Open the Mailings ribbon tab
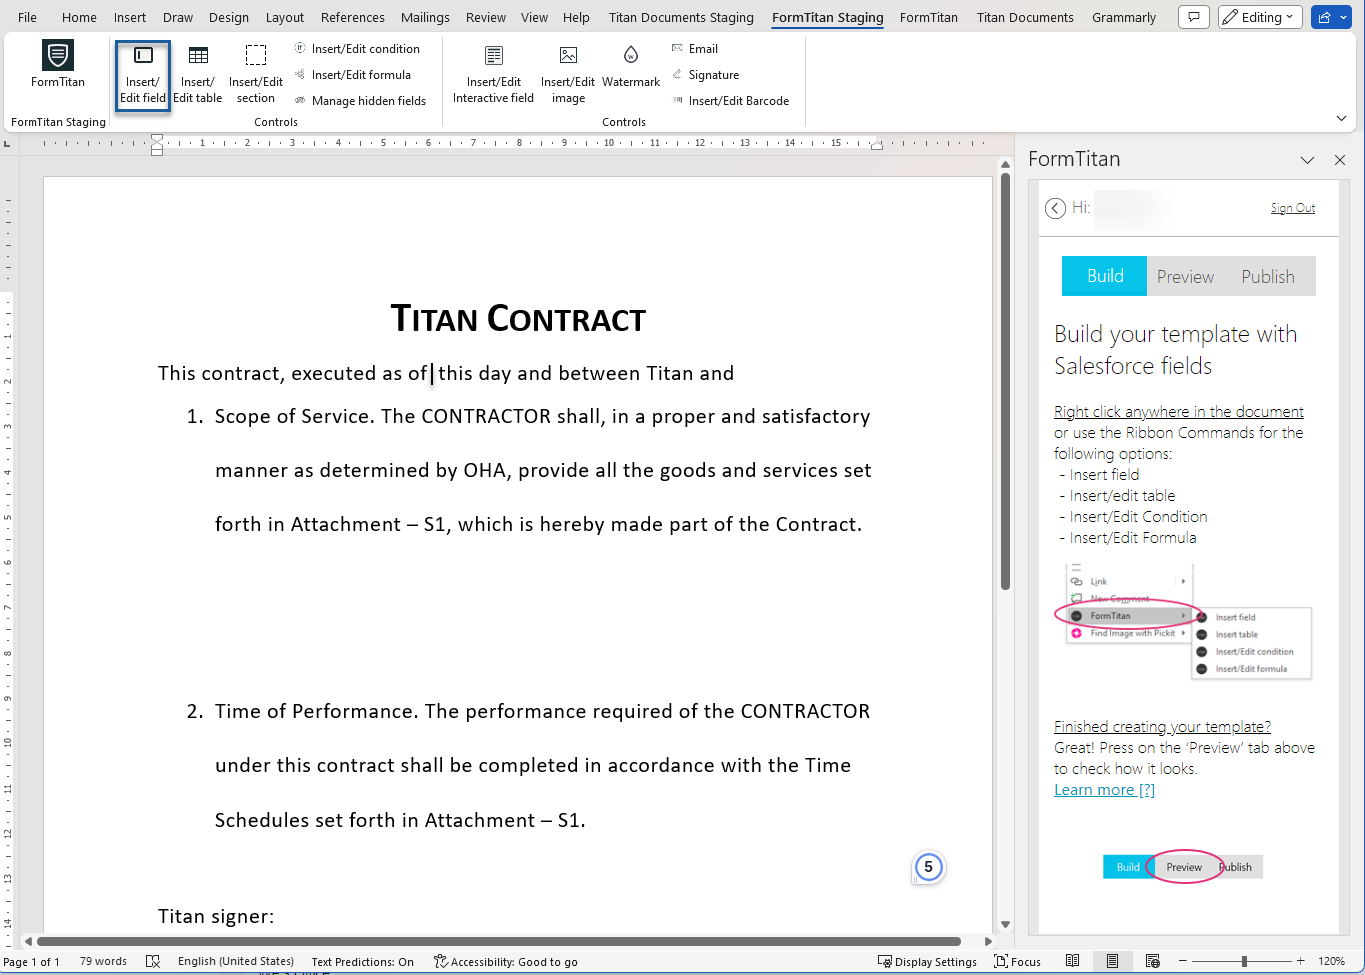1365x975 pixels. click(x=425, y=17)
